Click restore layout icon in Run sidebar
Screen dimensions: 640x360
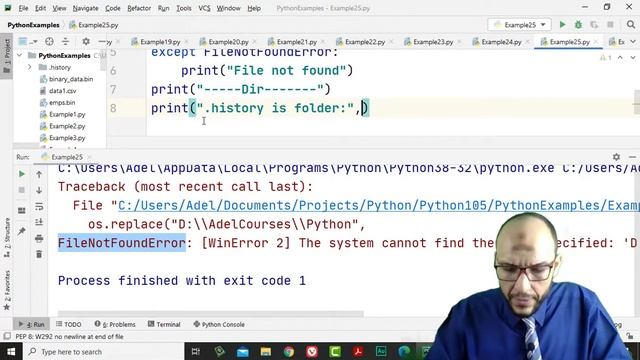point(22,211)
